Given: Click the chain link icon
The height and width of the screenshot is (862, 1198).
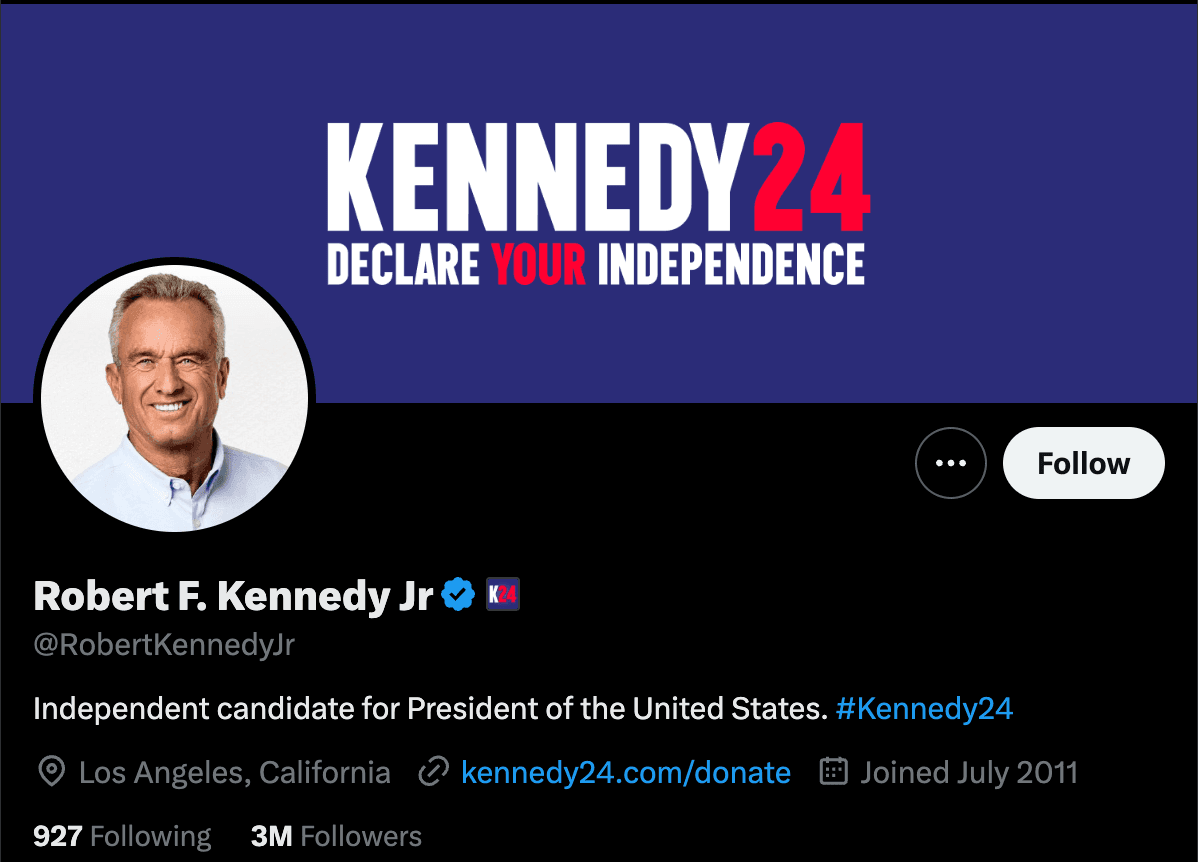Looking at the screenshot, I should tap(433, 772).
